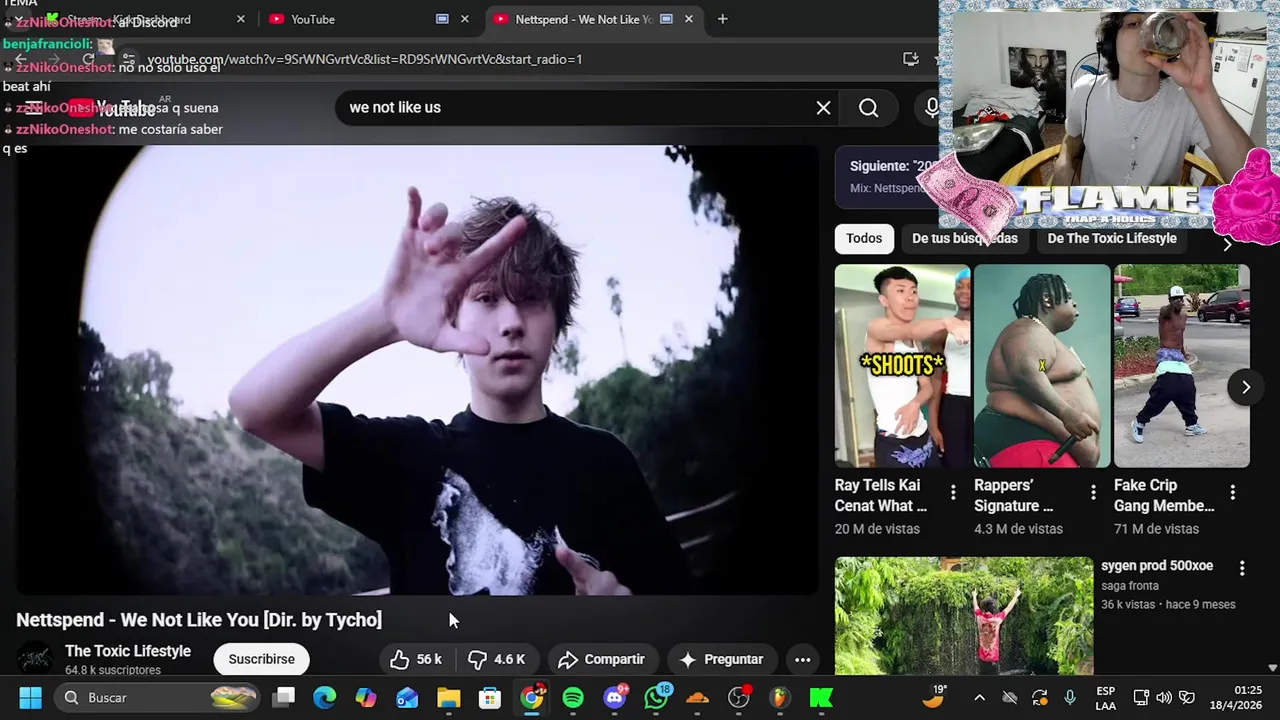1280x720 pixels.
Task: Open Kick app from the taskbar
Action: point(821,697)
